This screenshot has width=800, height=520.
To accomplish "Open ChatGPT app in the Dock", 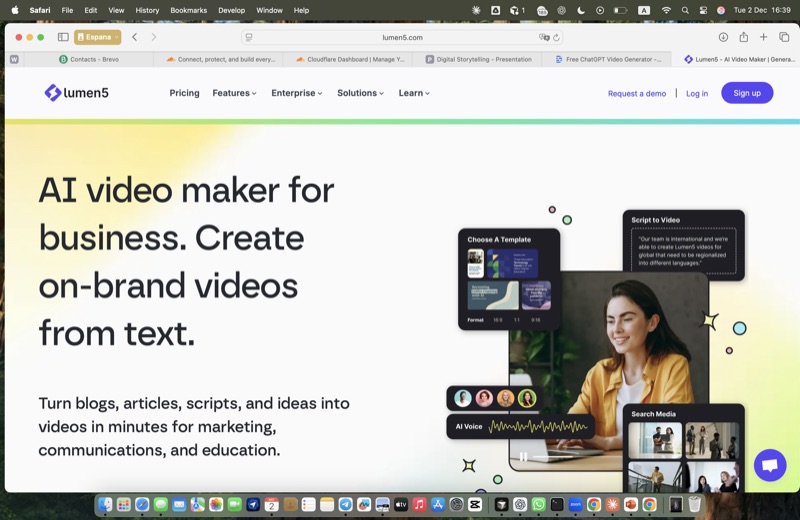I will tap(520, 505).
